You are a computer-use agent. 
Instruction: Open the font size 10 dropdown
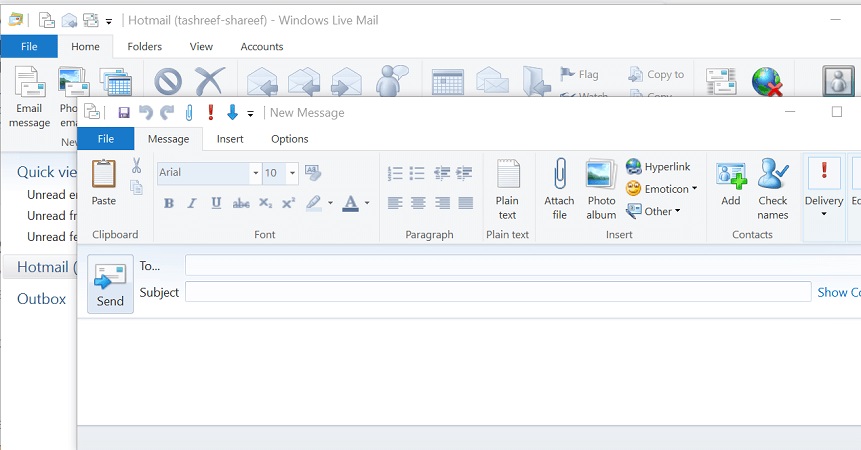293,173
